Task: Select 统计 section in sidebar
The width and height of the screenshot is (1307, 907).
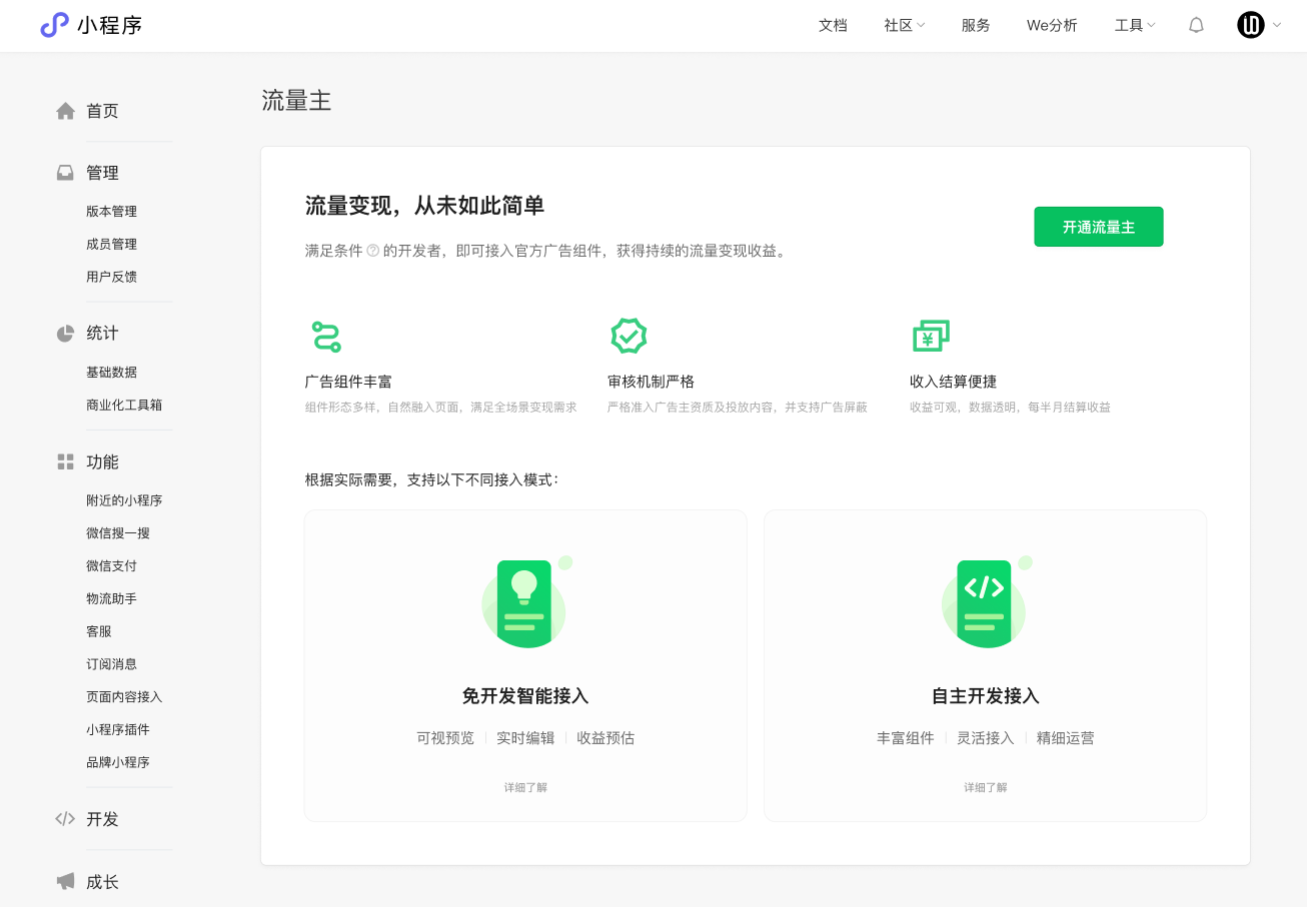Action: 102,333
